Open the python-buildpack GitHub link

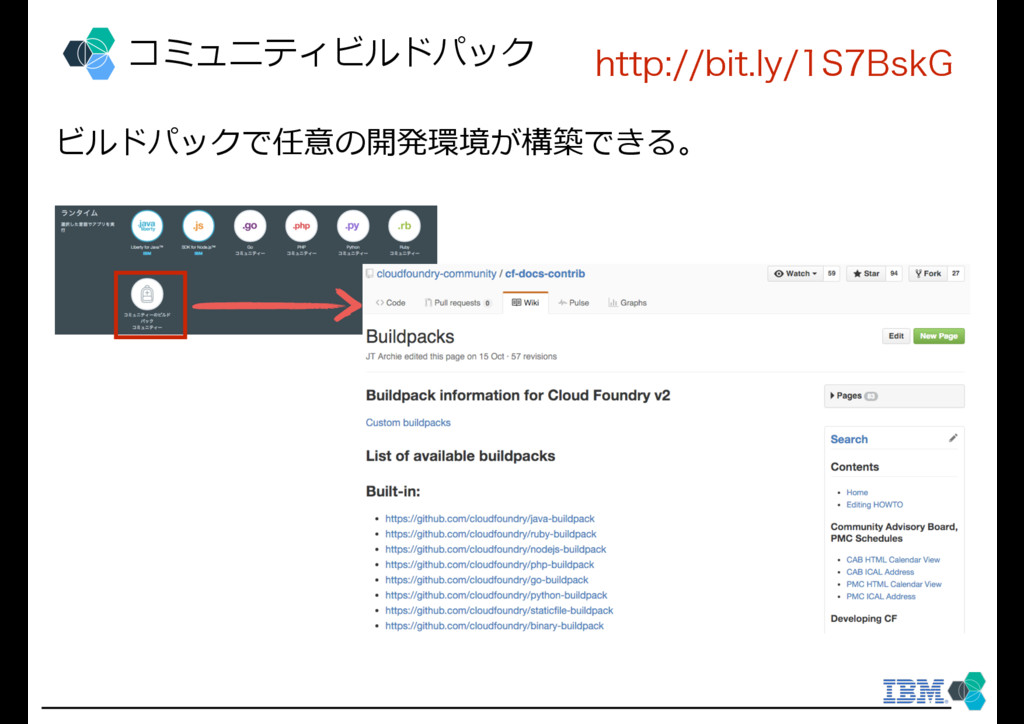point(496,595)
